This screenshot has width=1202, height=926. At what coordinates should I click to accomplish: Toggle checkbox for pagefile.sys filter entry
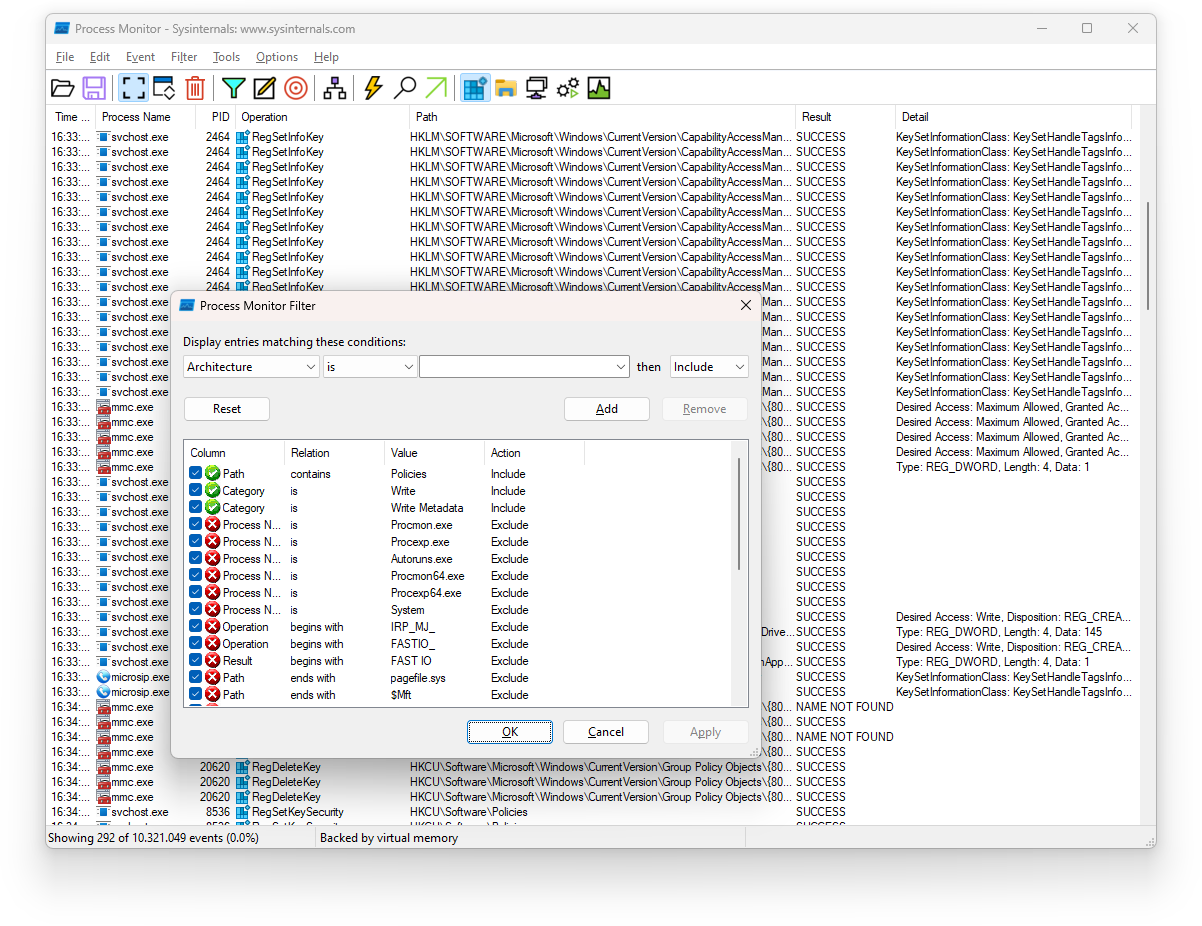tap(196, 678)
